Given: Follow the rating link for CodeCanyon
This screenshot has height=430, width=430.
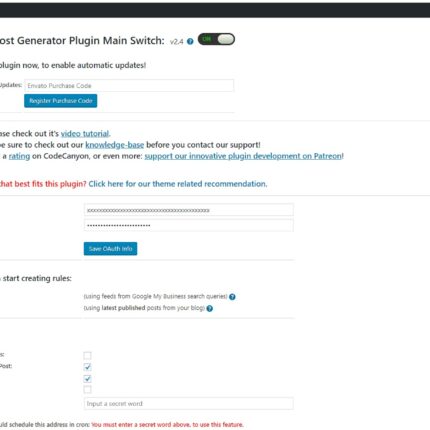Looking at the screenshot, I should [x=19, y=156].
